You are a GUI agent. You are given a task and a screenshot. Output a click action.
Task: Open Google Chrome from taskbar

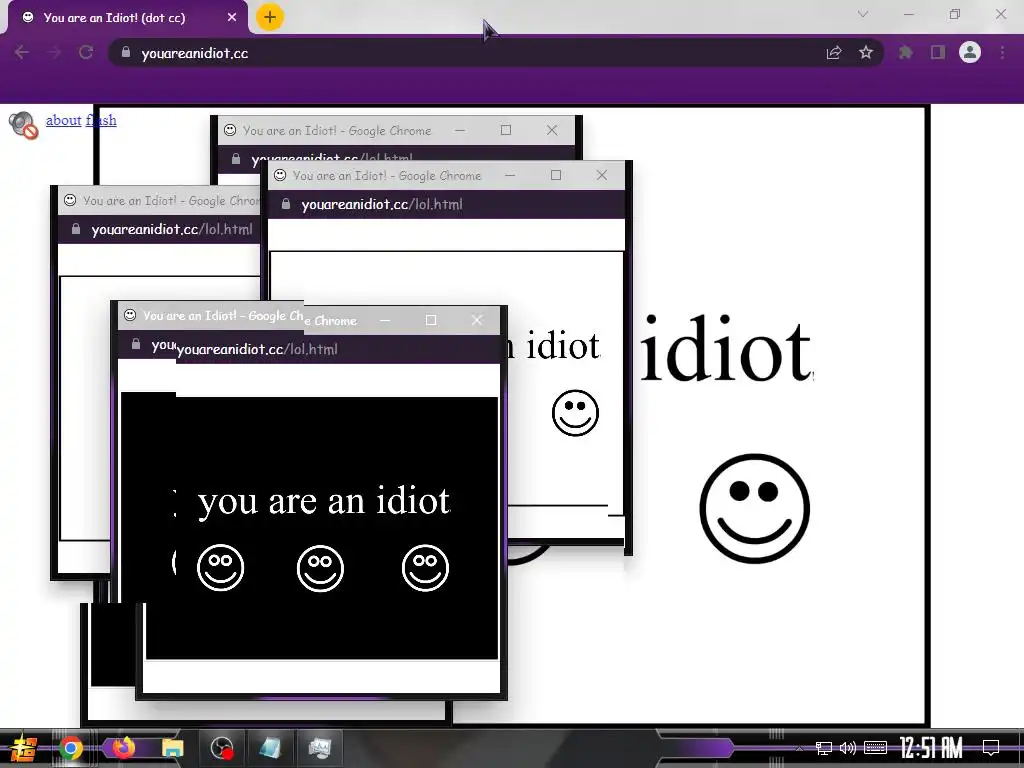coord(71,748)
